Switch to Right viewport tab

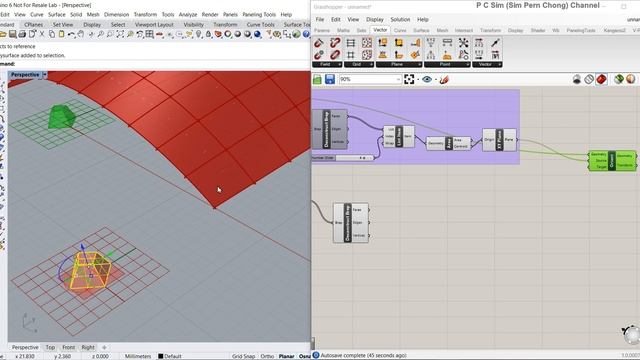pyautogui.click(x=88, y=347)
